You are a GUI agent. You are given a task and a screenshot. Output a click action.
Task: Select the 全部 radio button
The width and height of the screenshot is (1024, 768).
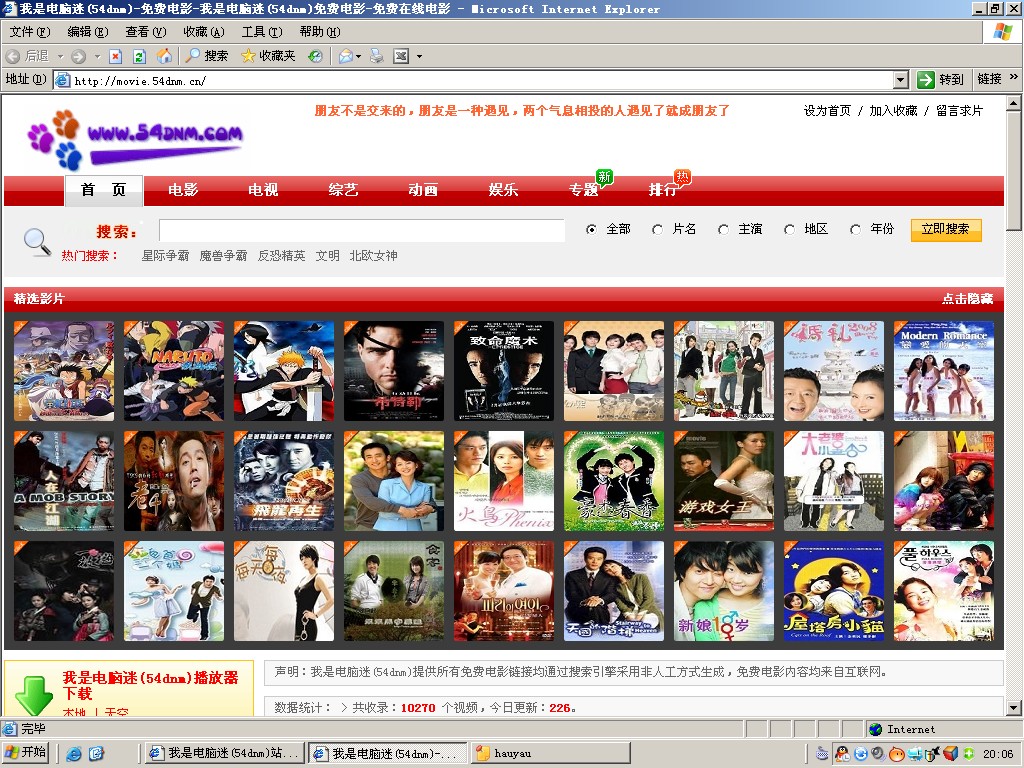pos(591,229)
